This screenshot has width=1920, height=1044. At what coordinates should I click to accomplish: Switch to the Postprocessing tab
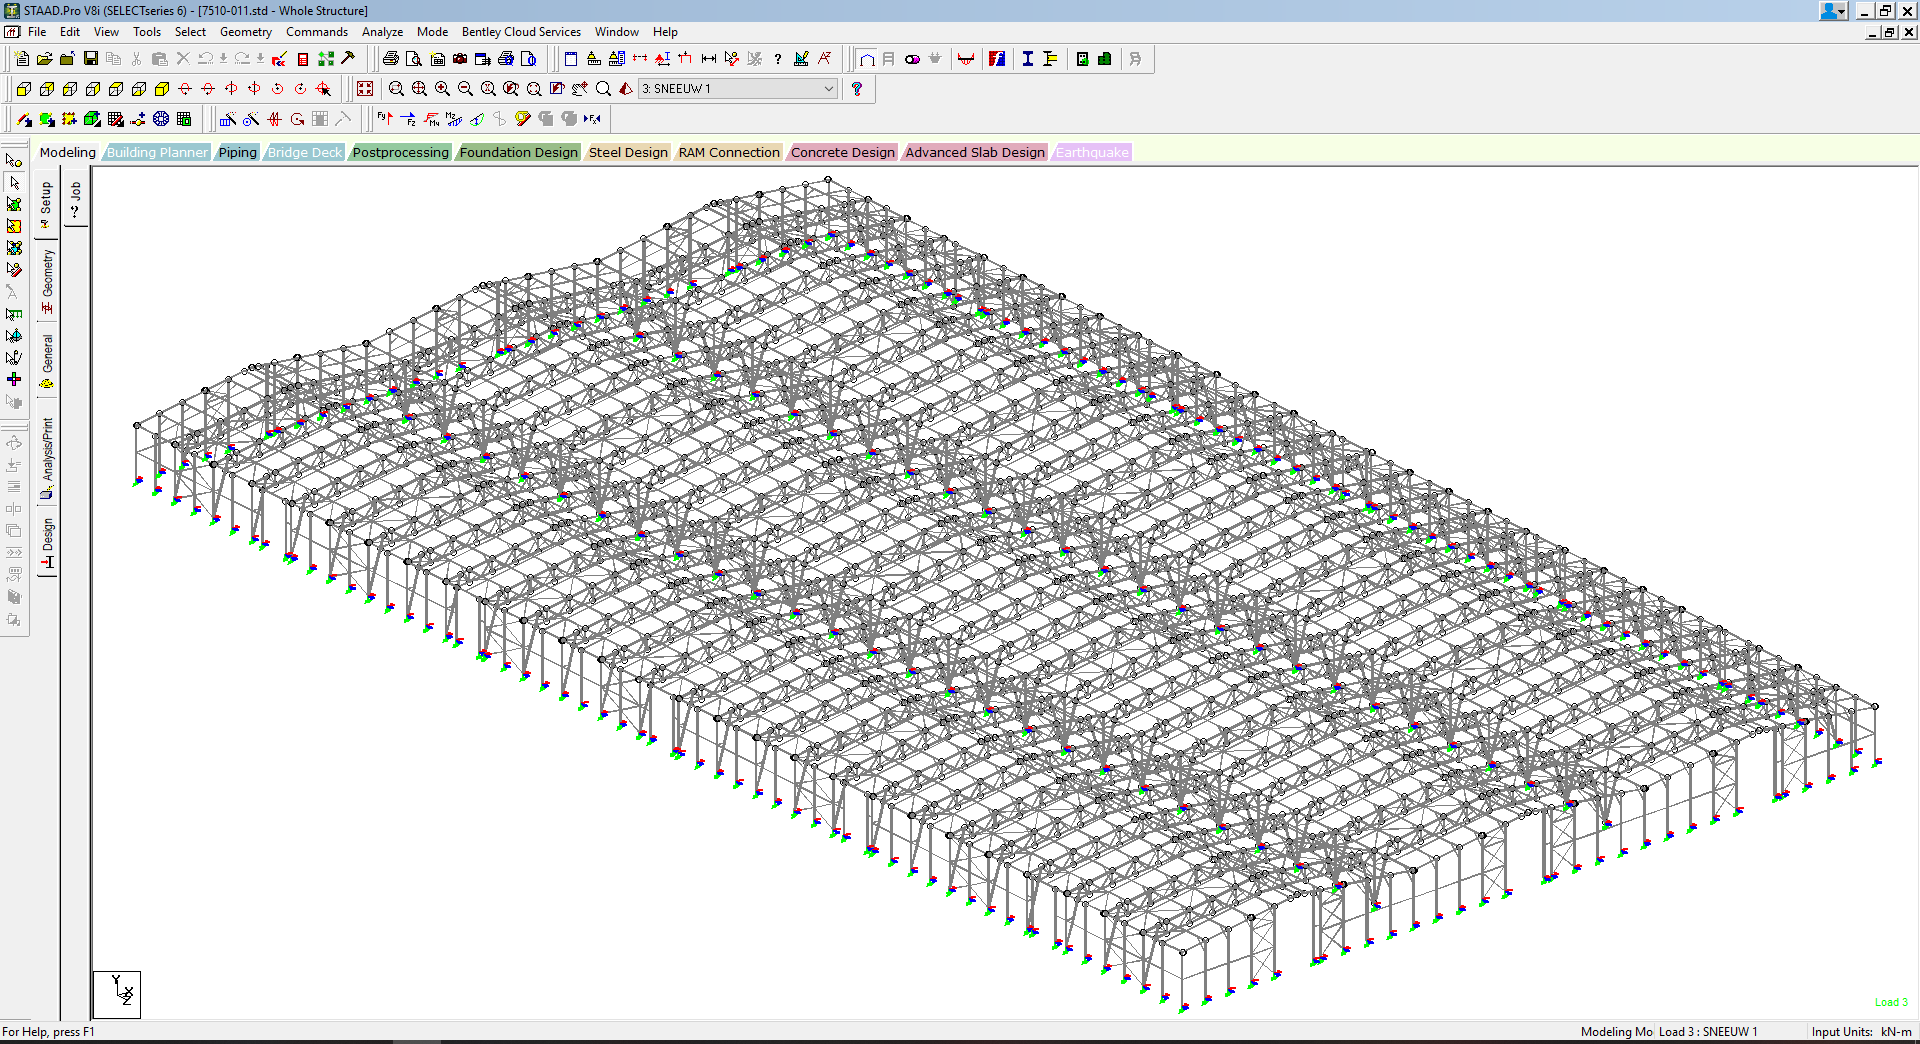[x=401, y=152]
